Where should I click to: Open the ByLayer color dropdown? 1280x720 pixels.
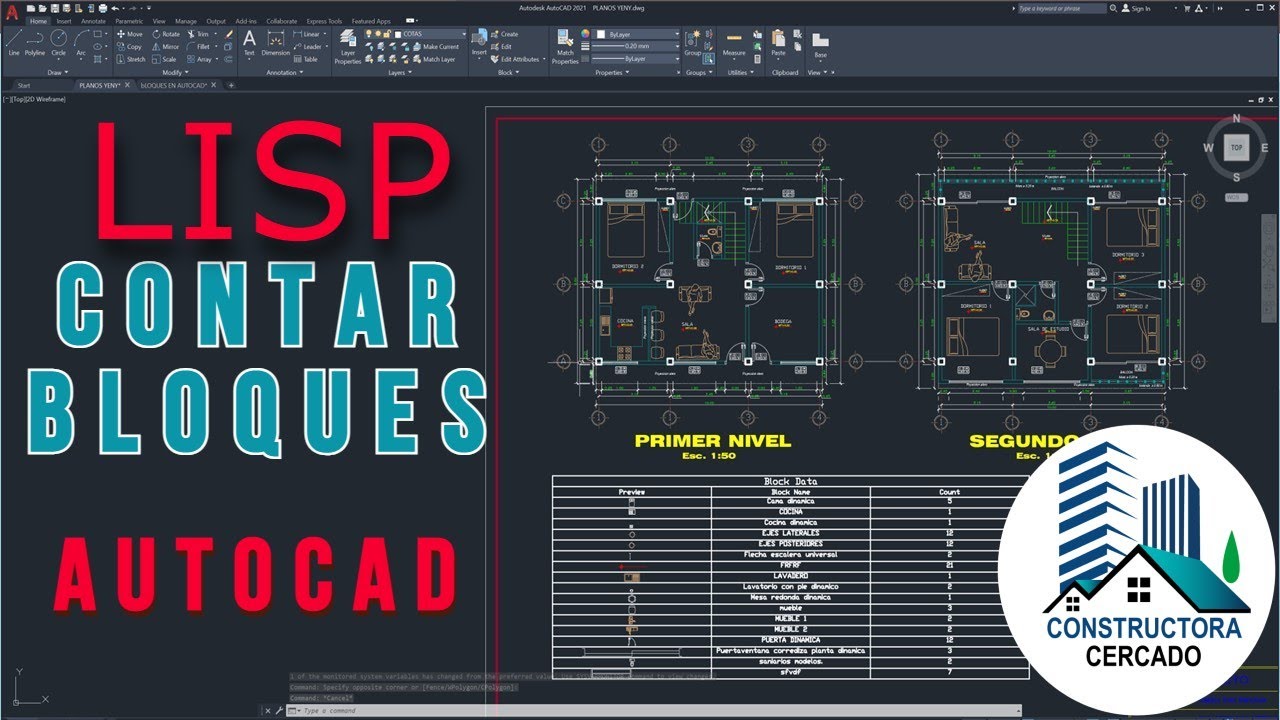coord(676,34)
